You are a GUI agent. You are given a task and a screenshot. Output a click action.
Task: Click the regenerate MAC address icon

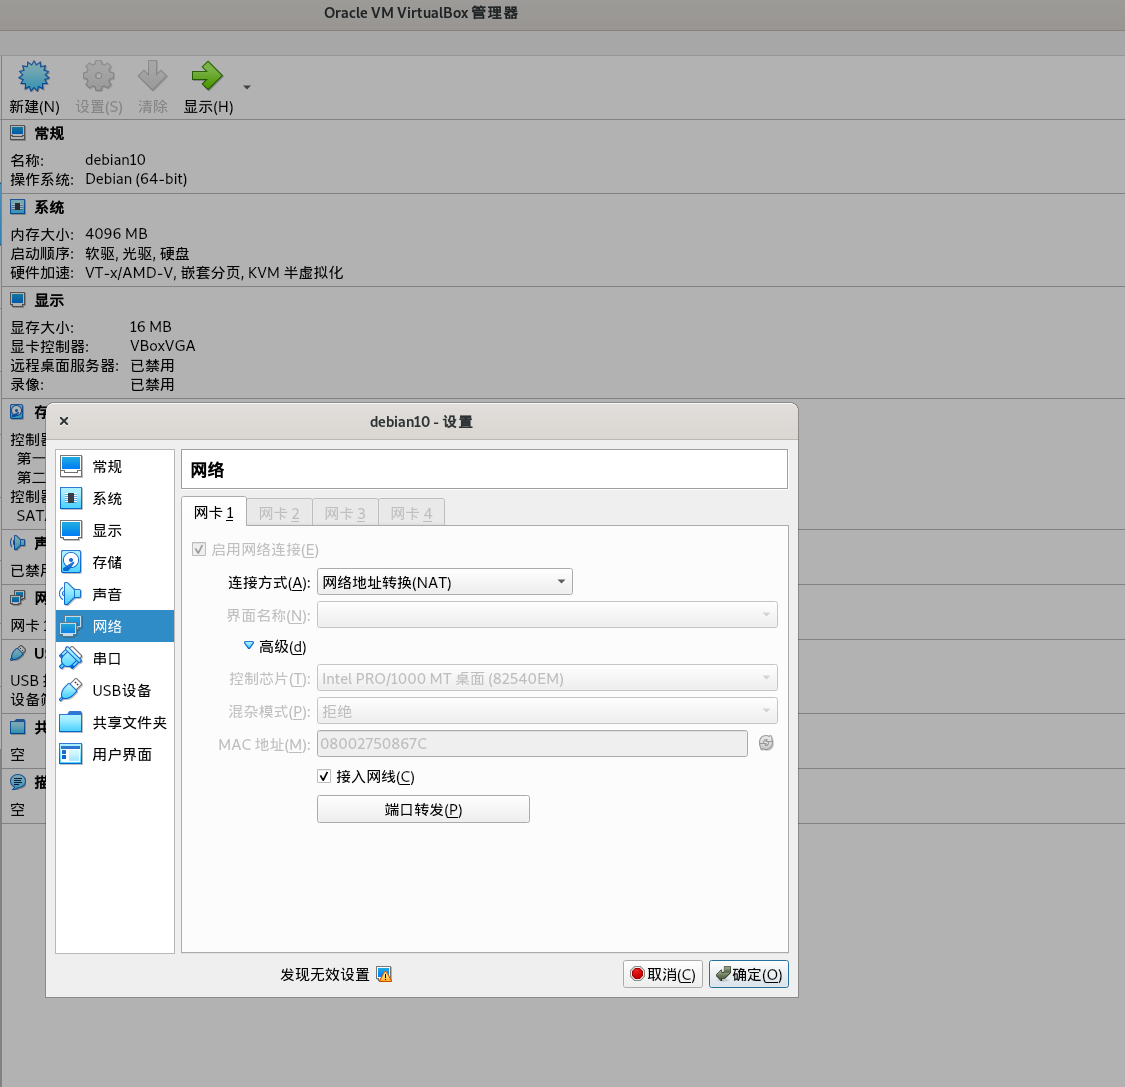coord(766,743)
